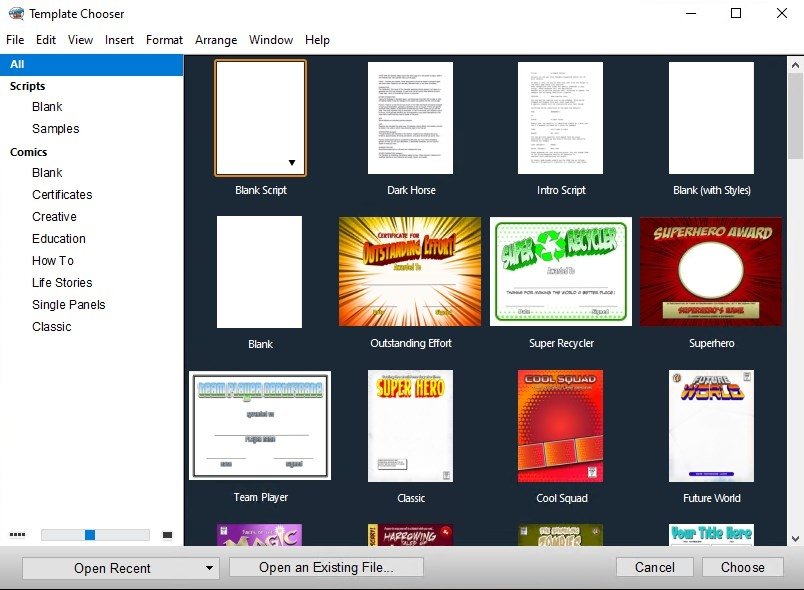Image resolution: width=804 pixels, height=590 pixels.
Task: Open the Insert menu
Action: (x=119, y=40)
